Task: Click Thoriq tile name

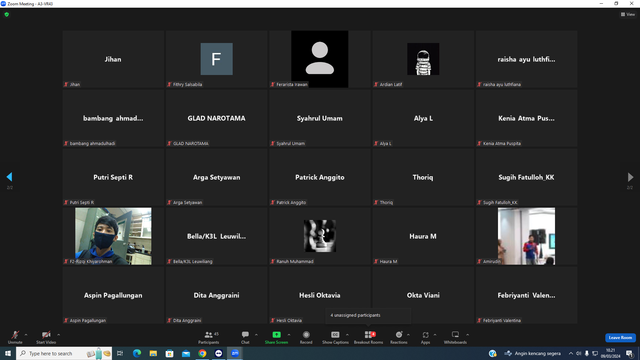Action: click(x=423, y=178)
